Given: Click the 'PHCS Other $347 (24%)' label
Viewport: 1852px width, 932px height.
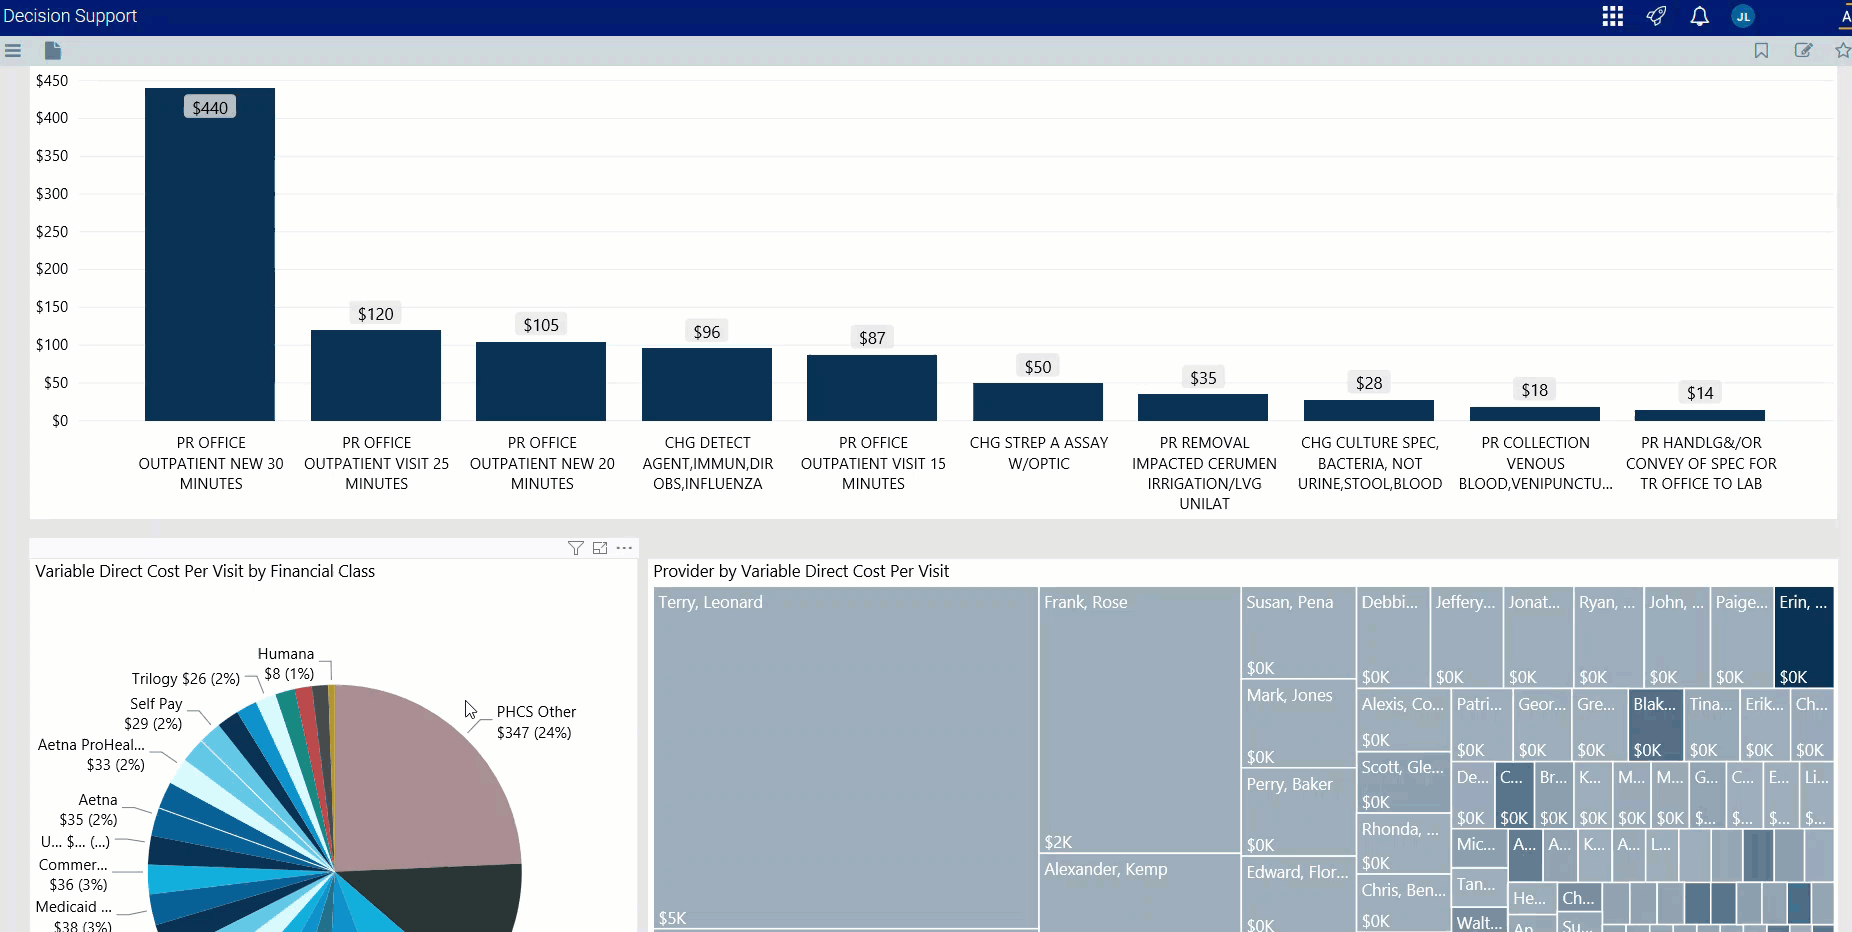Looking at the screenshot, I should pyautogui.click(x=536, y=722).
